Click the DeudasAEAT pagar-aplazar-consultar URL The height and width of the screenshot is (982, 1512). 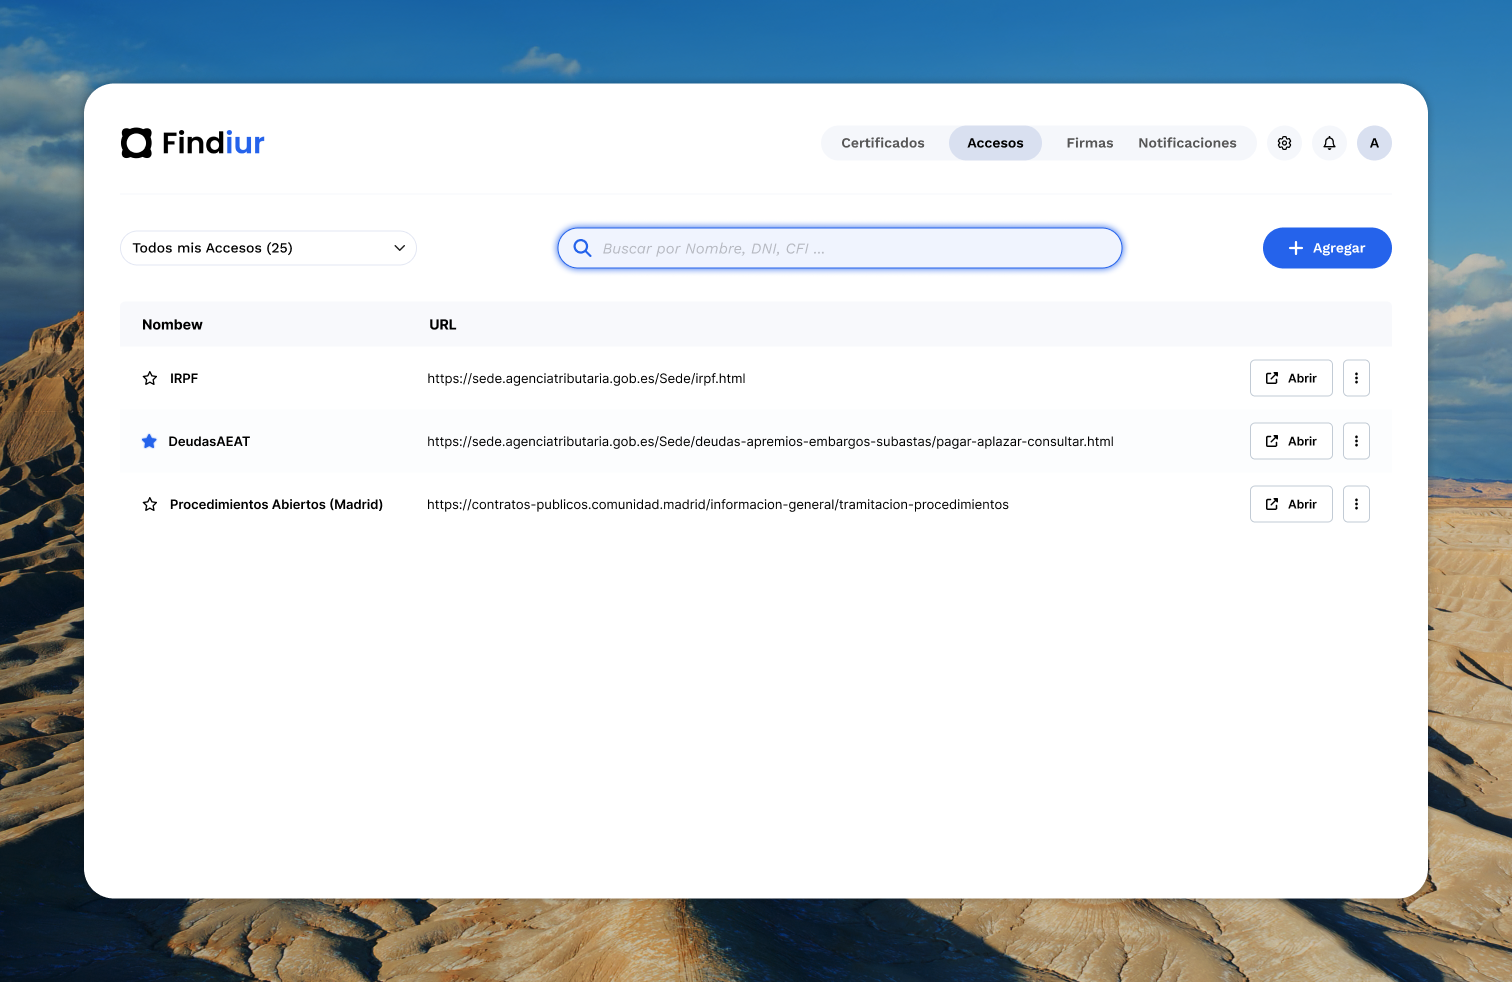click(x=770, y=441)
